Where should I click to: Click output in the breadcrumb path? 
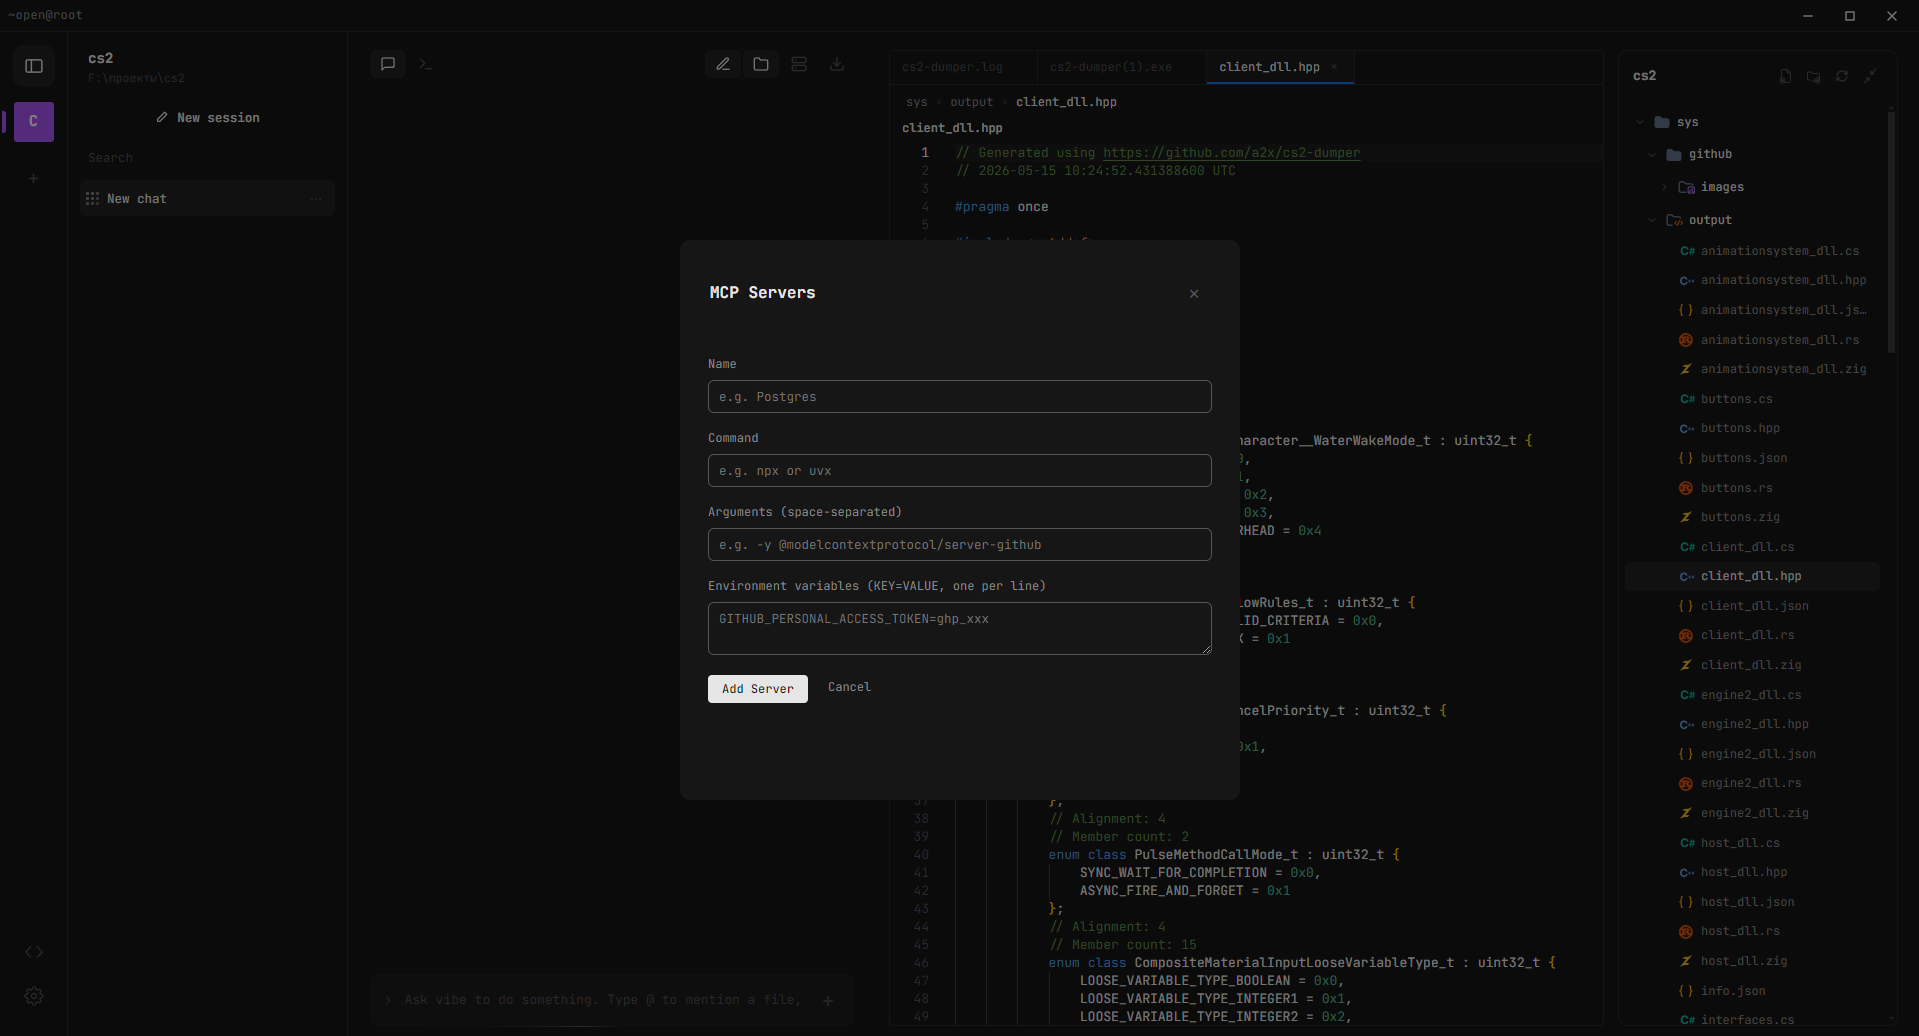point(972,102)
